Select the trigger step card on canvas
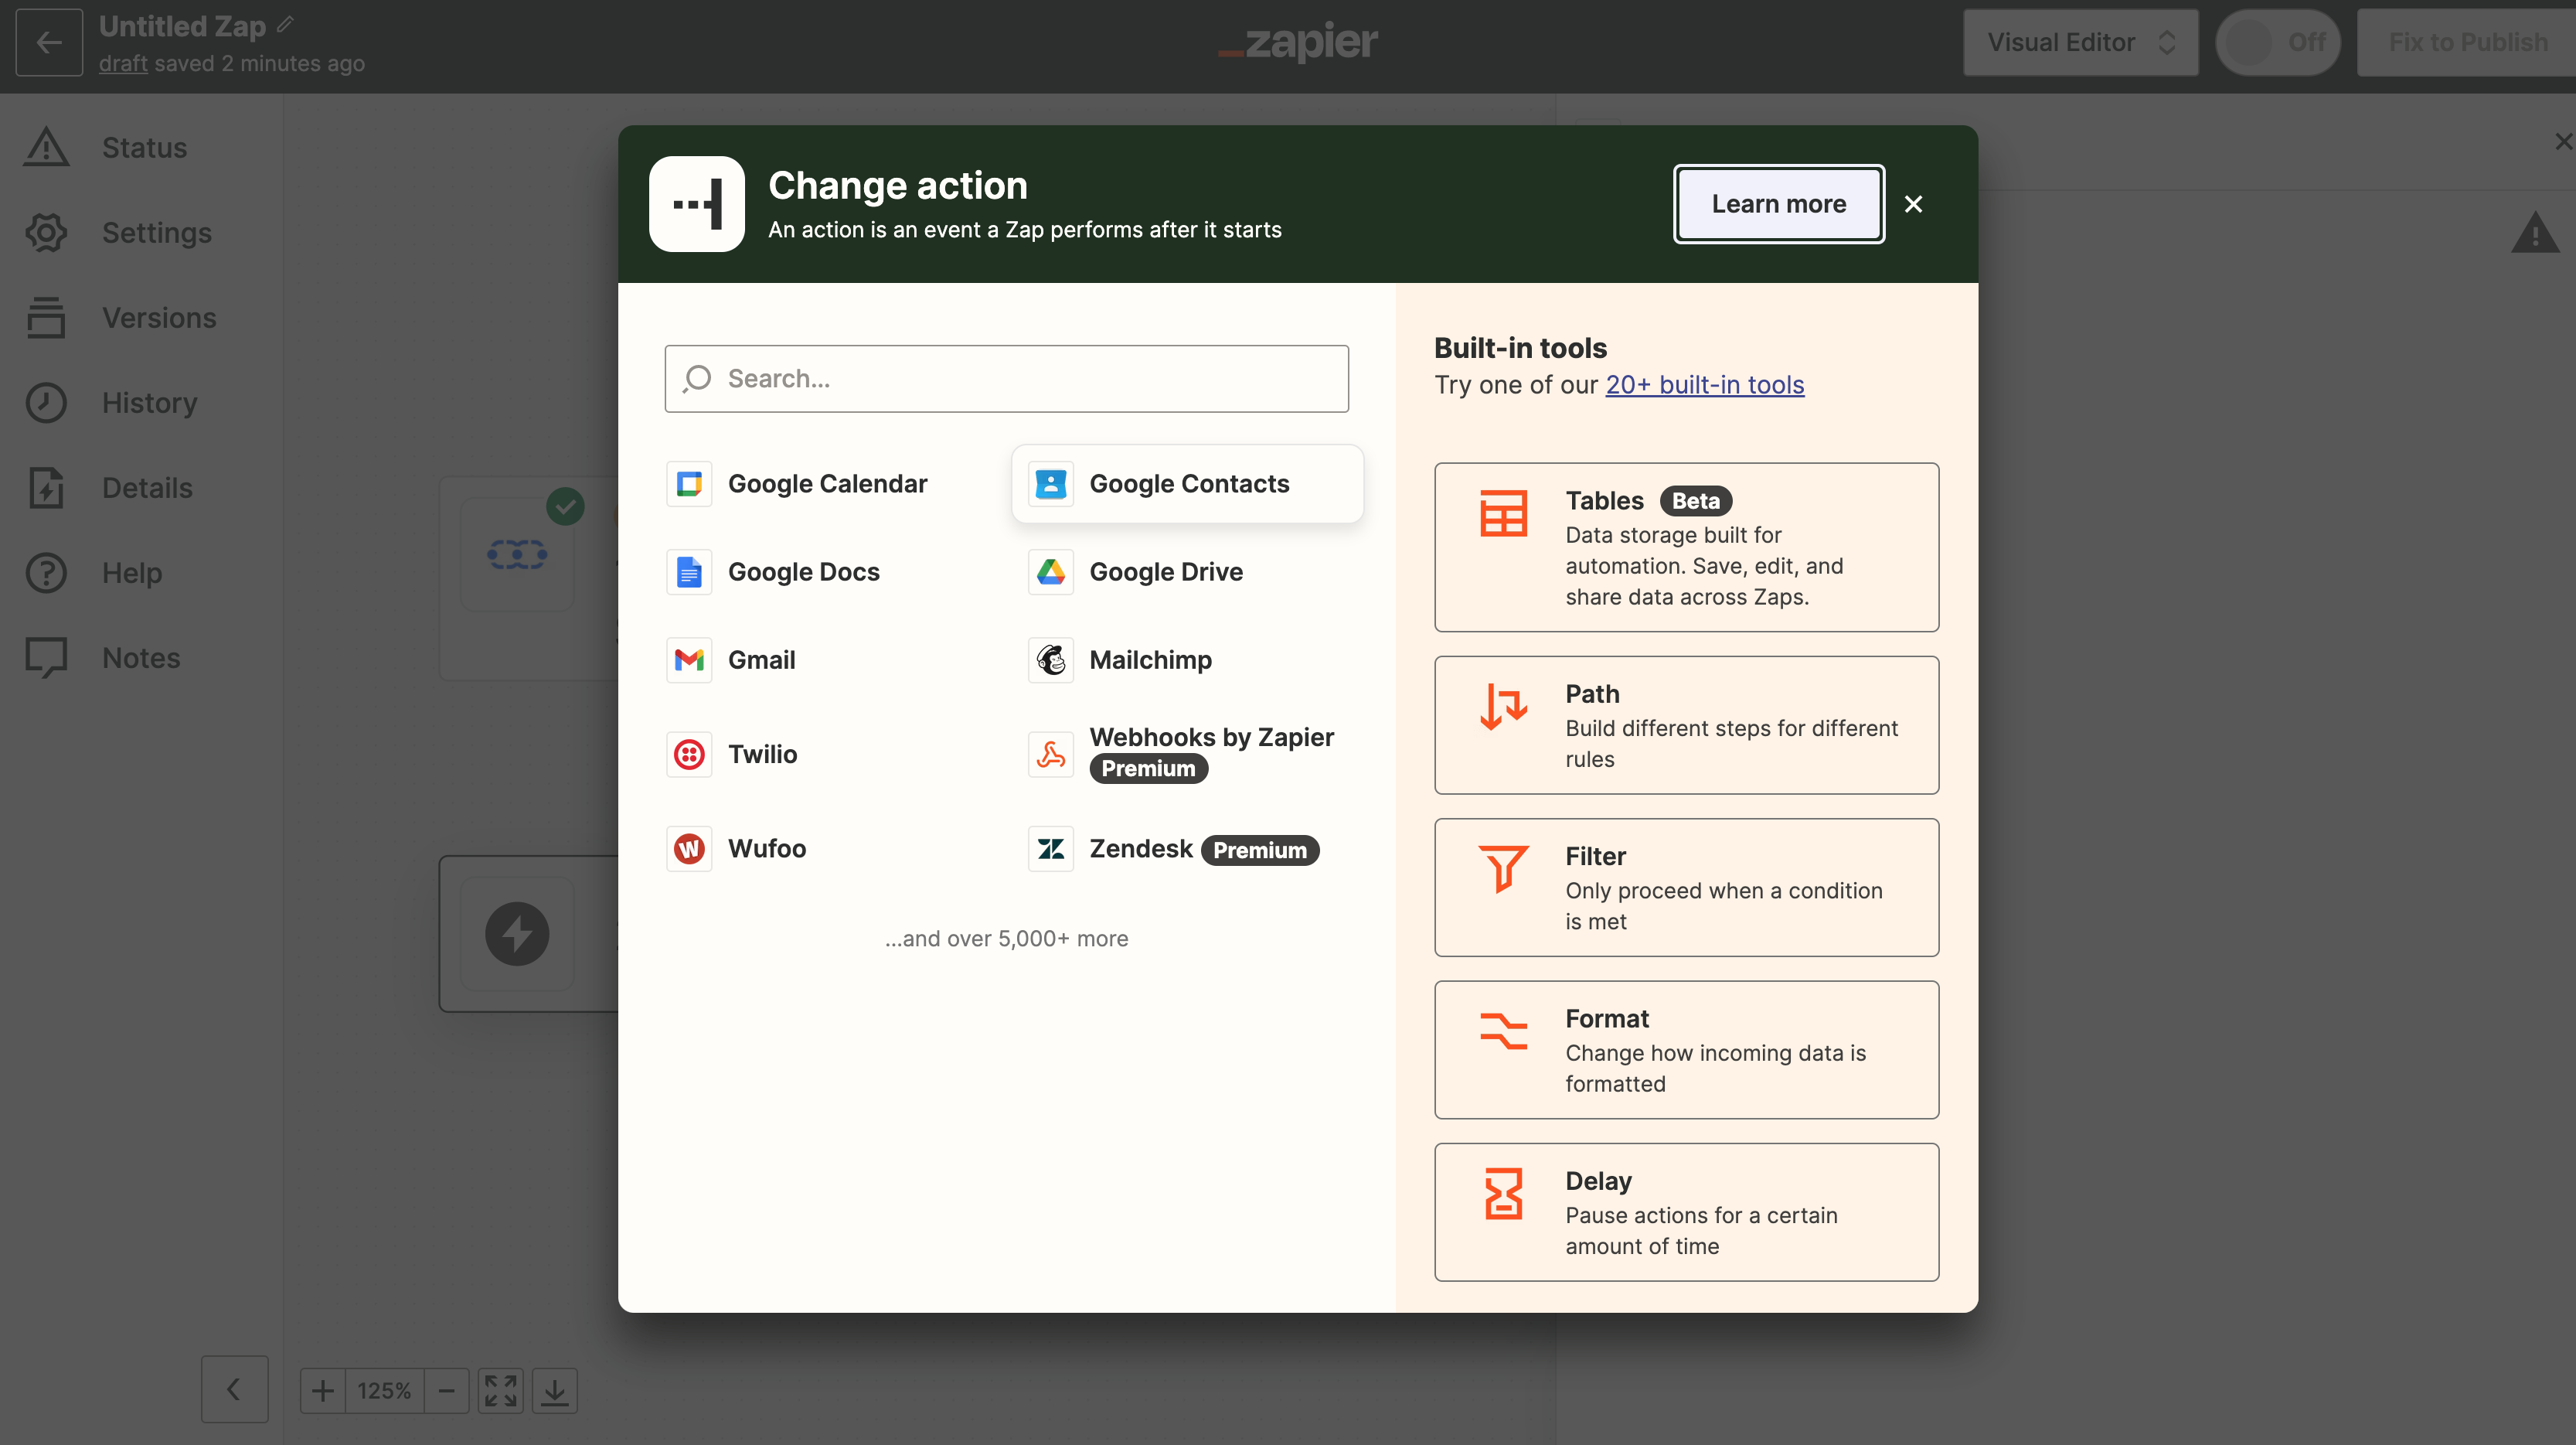The image size is (2576, 1445). (528, 578)
